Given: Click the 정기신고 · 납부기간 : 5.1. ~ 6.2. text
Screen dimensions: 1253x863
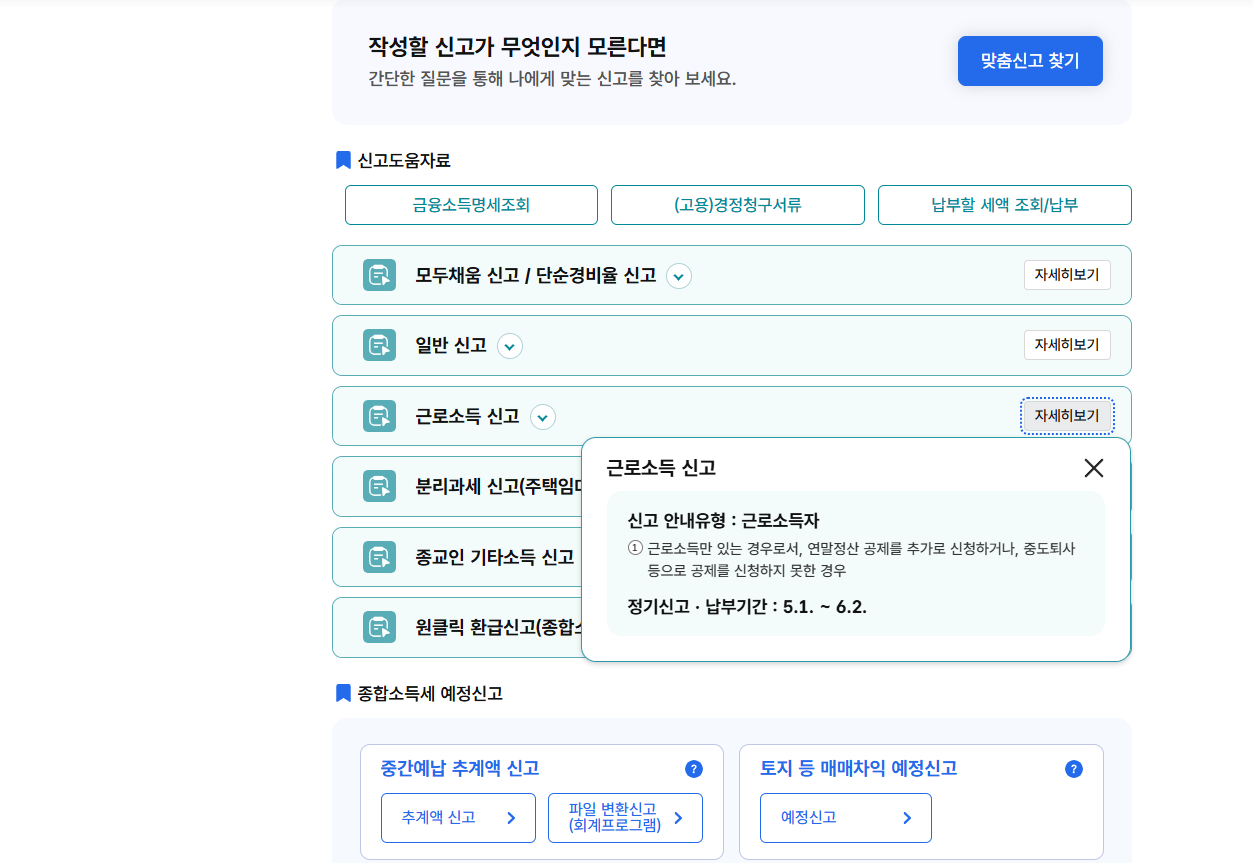Looking at the screenshot, I should [747, 606].
